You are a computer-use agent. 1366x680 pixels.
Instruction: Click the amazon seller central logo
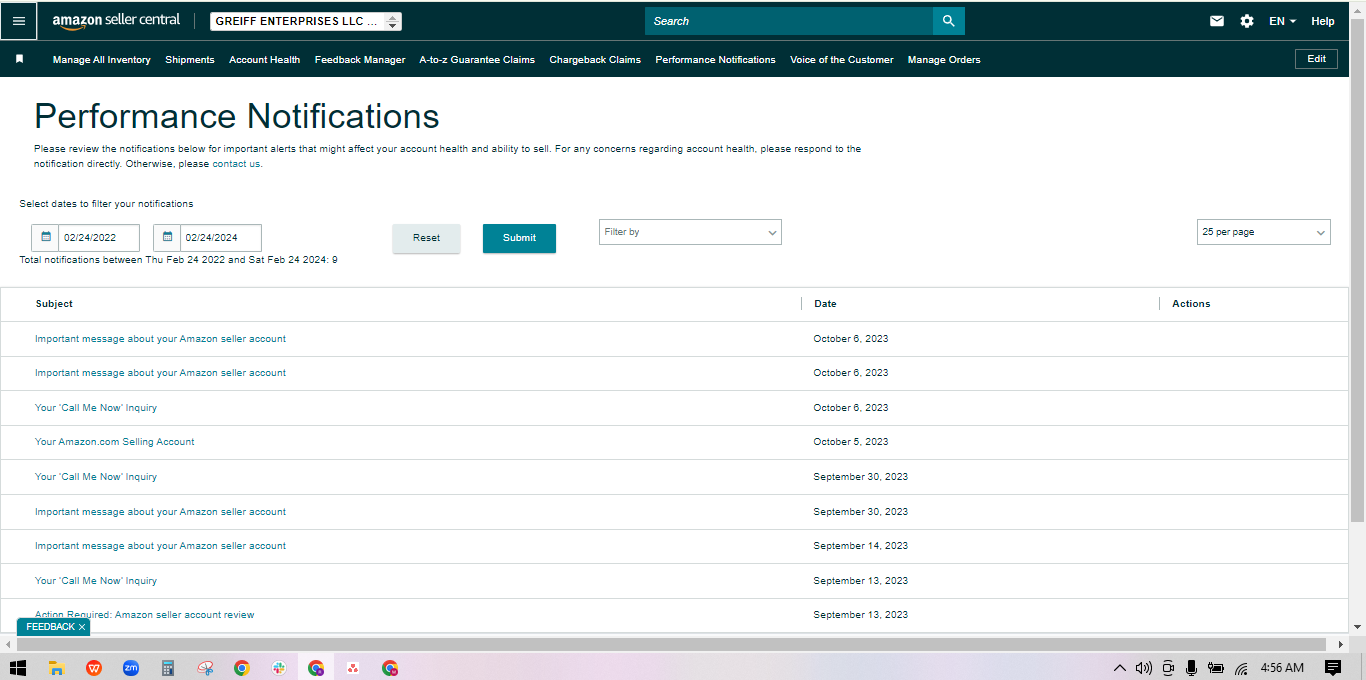click(116, 21)
